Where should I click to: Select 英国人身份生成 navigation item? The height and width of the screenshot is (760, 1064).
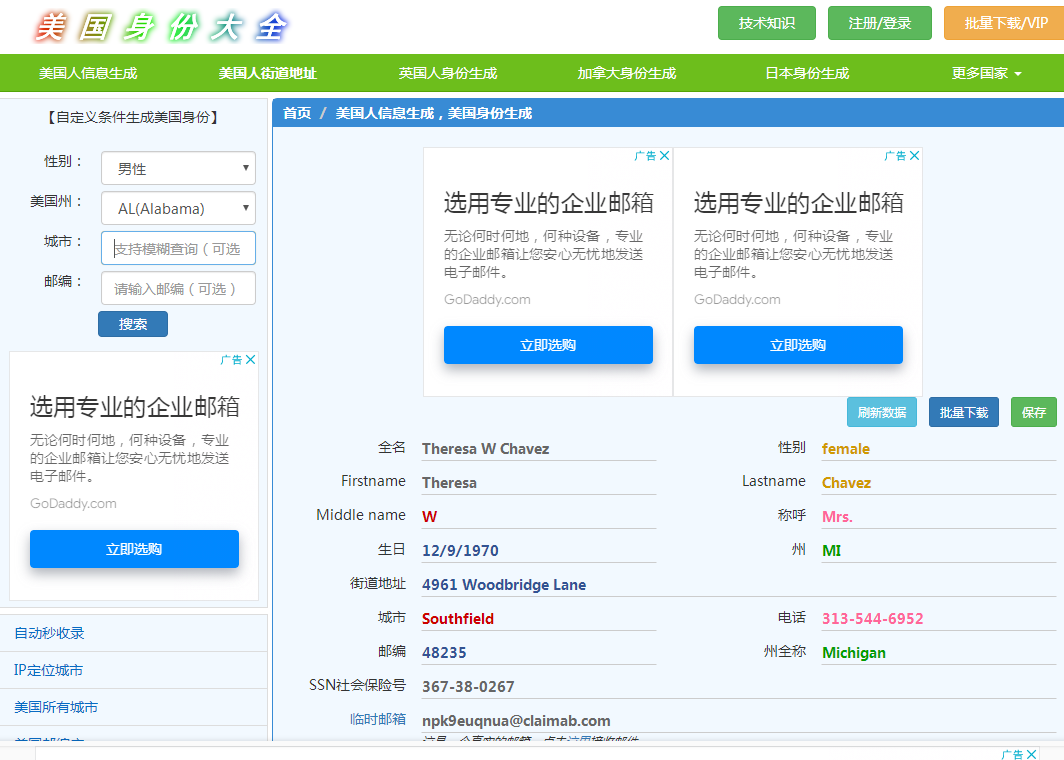(x=447, y=73)
